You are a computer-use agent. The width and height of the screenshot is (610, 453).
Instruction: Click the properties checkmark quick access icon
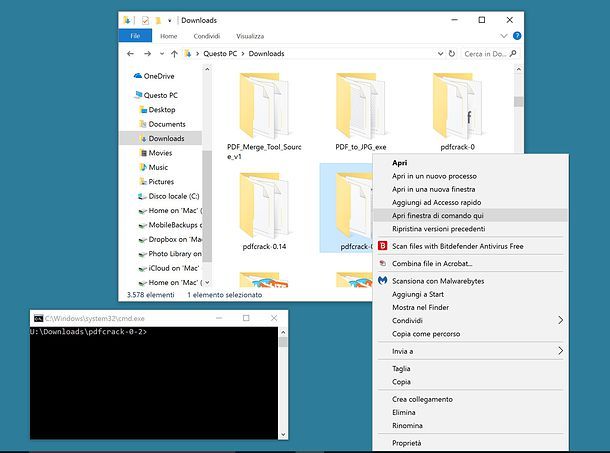point(145,20)
